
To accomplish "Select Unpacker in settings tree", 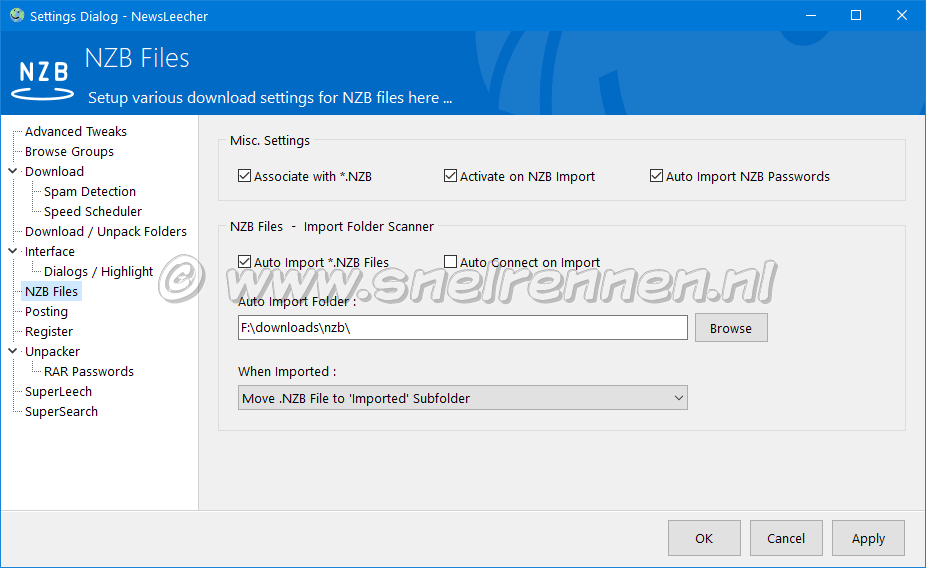I will [x=52, y=352].
